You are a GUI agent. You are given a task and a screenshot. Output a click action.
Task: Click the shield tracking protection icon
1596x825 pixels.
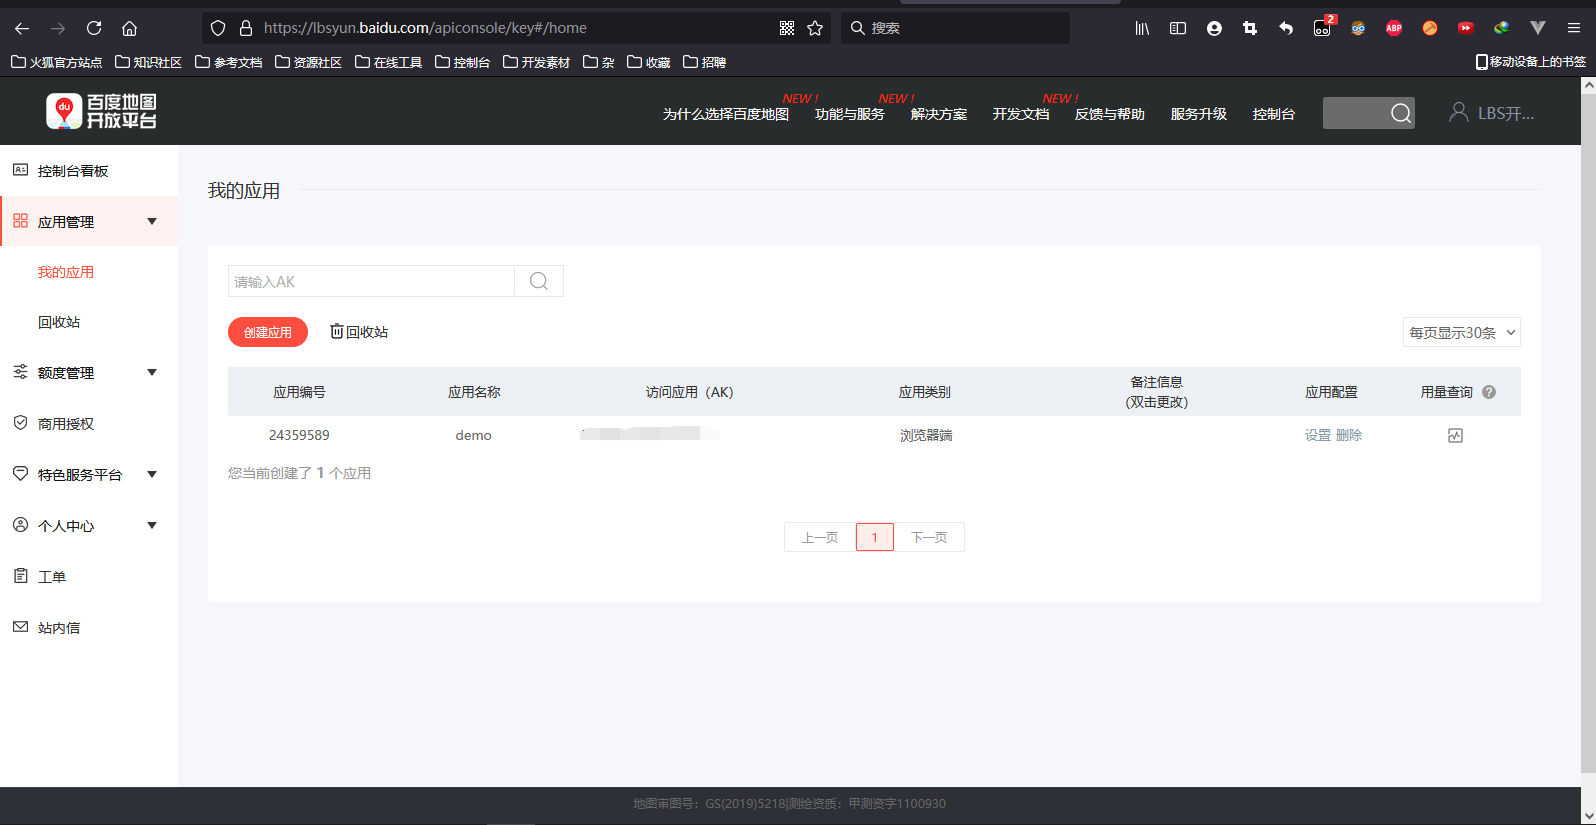coord(218,28)
